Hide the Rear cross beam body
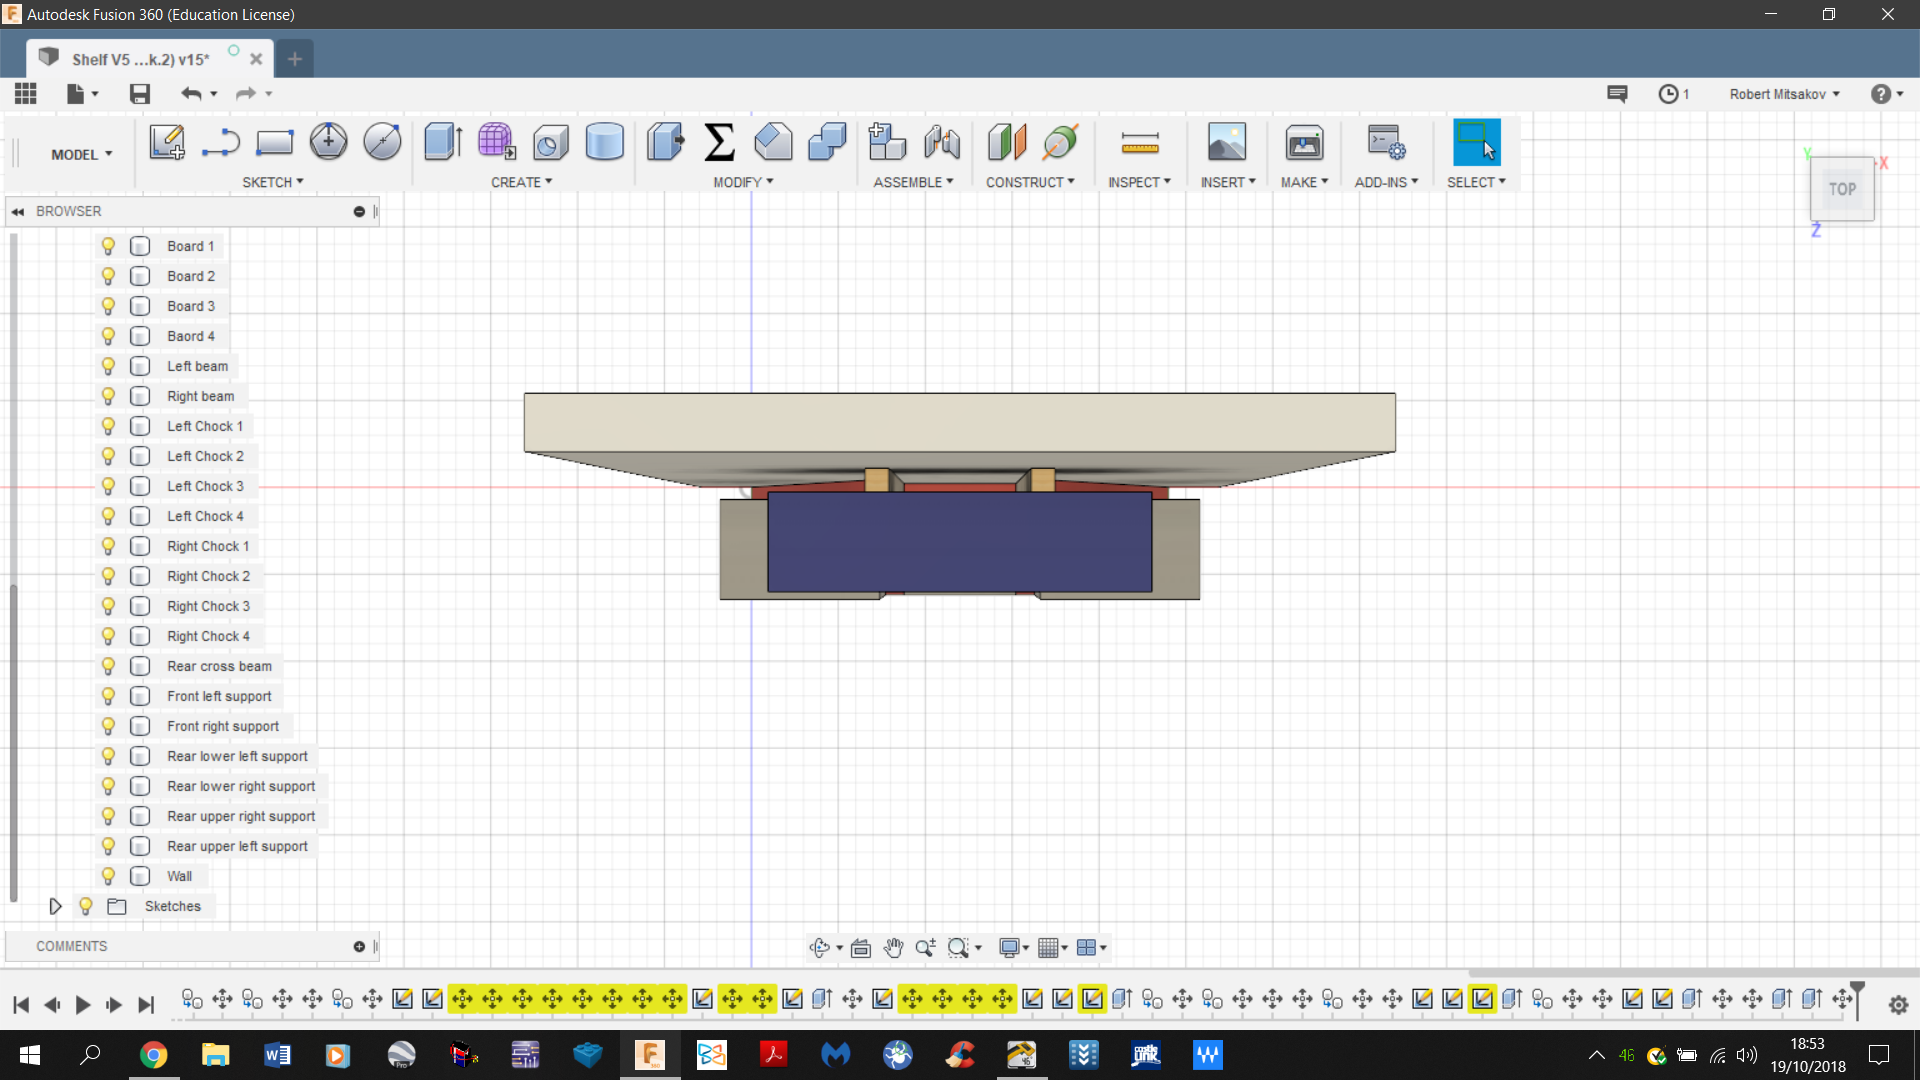 (108, 666)
